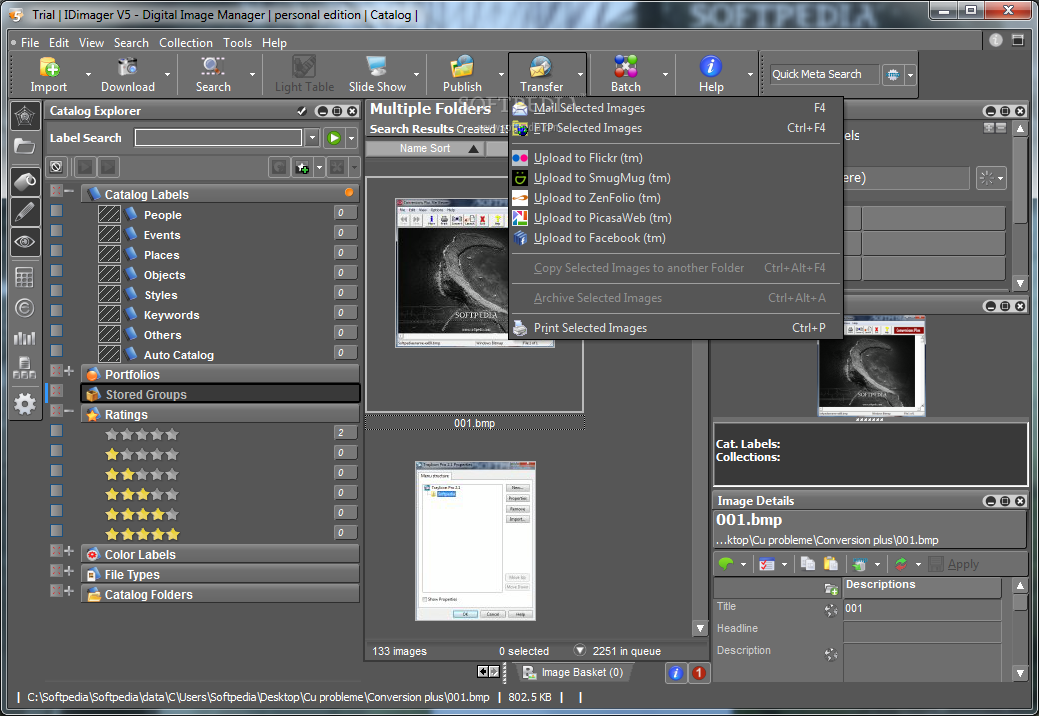Check the Places label checkbox
Screen dimensions: 1039x716
57,250
